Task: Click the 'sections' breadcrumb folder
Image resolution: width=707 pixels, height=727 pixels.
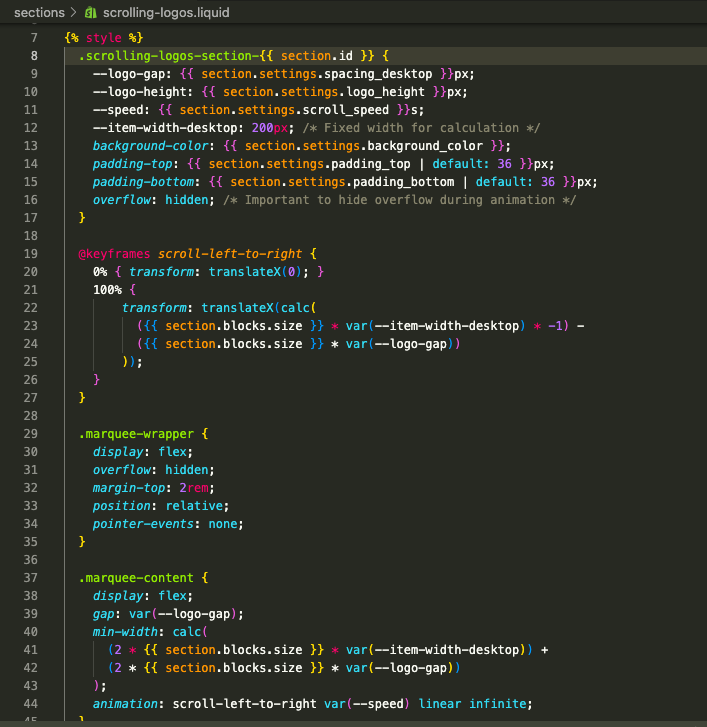Action: pos(39,13)
